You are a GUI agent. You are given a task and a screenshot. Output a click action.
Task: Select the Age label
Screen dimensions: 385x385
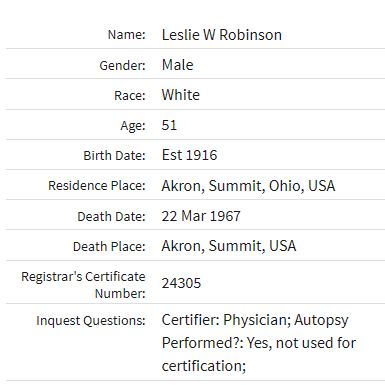(x=133, y=126)
